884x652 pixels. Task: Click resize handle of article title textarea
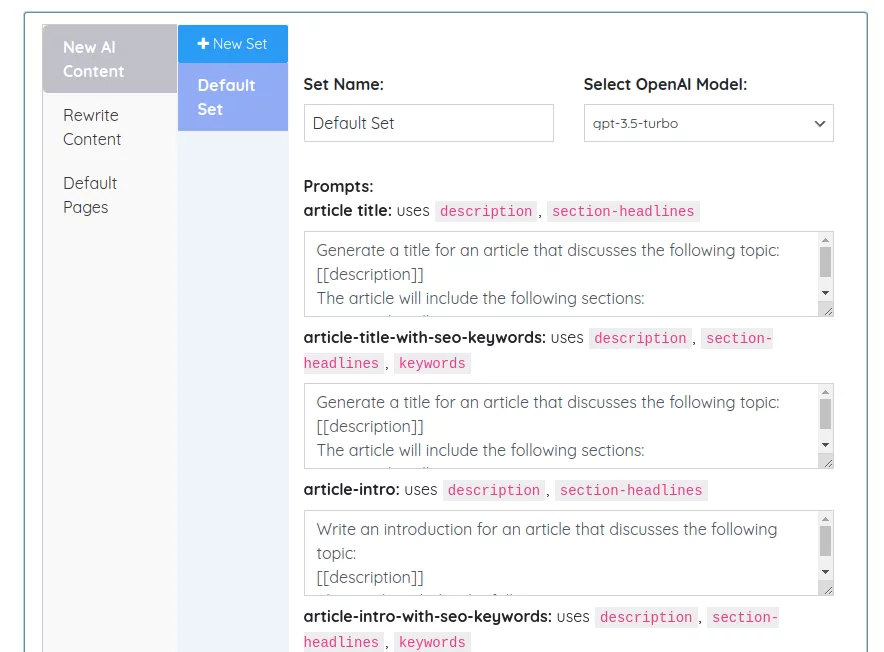pos(828,310)
